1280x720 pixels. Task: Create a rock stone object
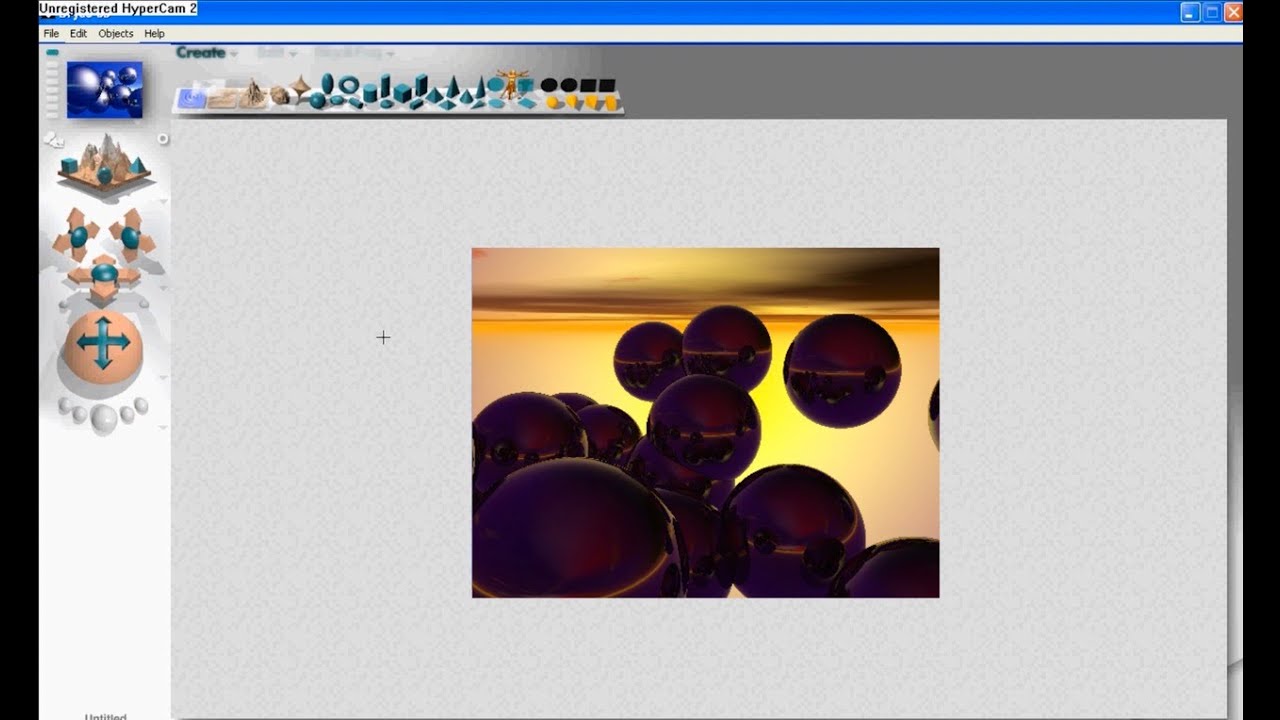click(x=279, y=96)
